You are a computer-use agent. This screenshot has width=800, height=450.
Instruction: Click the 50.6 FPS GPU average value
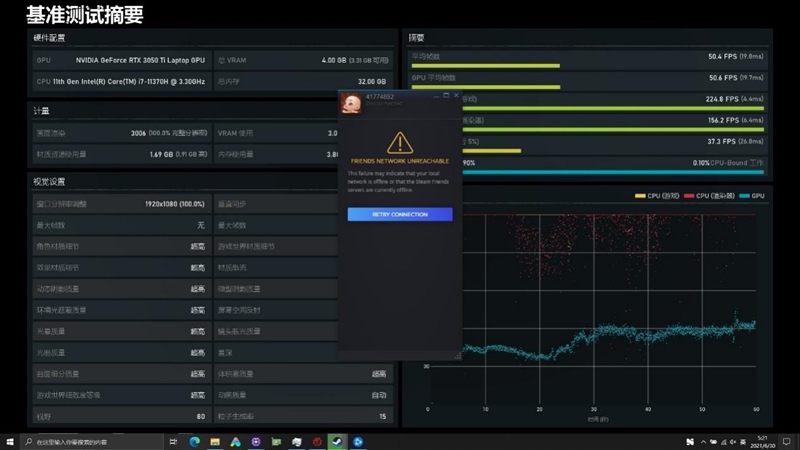(x=723, y=78)
